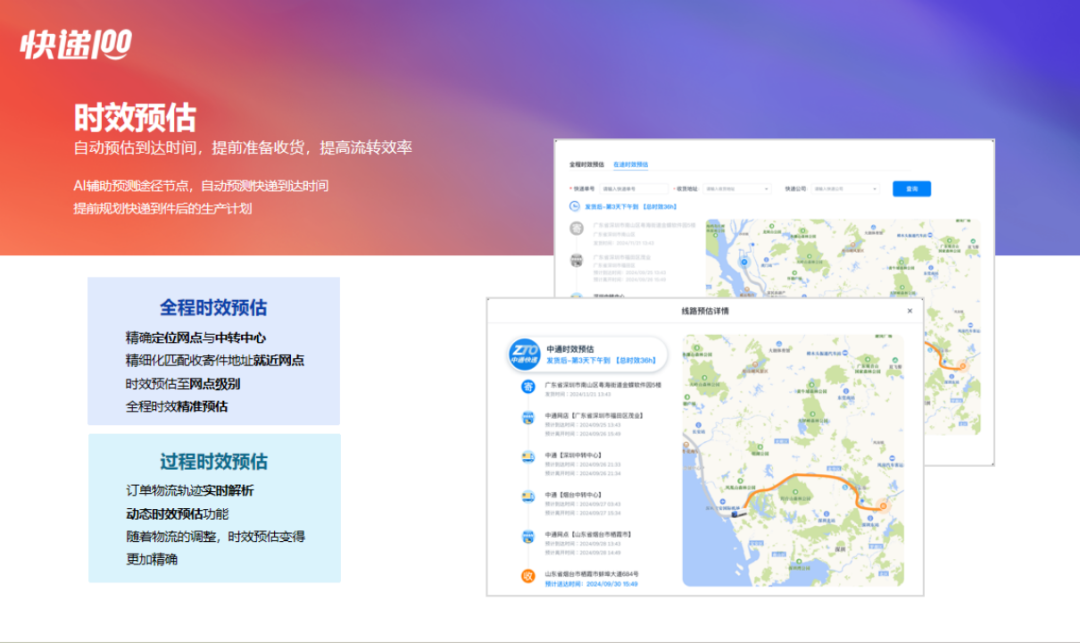Image resolution: width=1080 pixels, height=643 pixels.
Task: Click the 过程时效预估 card heading
Action: (x=214, y=461)
